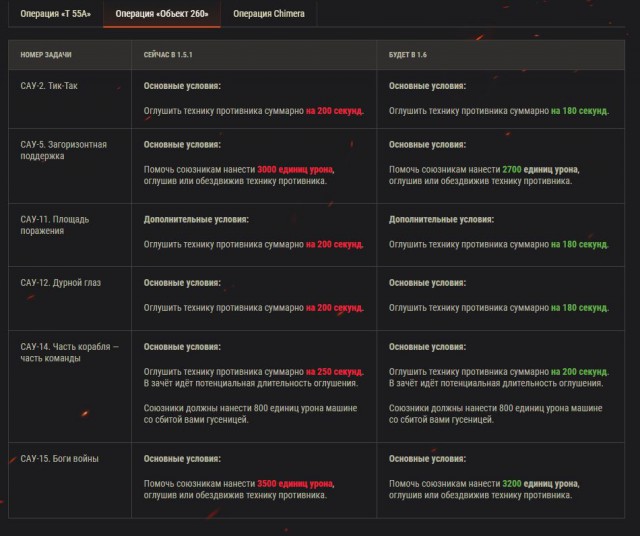Click red '3500 единиц урона' in САУ-15 row
This screenshot has height=536, width=640.
pyautogui.click(x=296, y=484)
